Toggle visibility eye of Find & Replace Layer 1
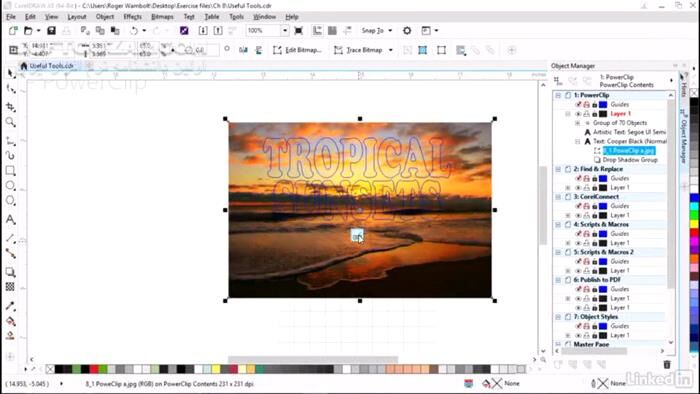This screenshot has width=700, height=394. [578, 187]
